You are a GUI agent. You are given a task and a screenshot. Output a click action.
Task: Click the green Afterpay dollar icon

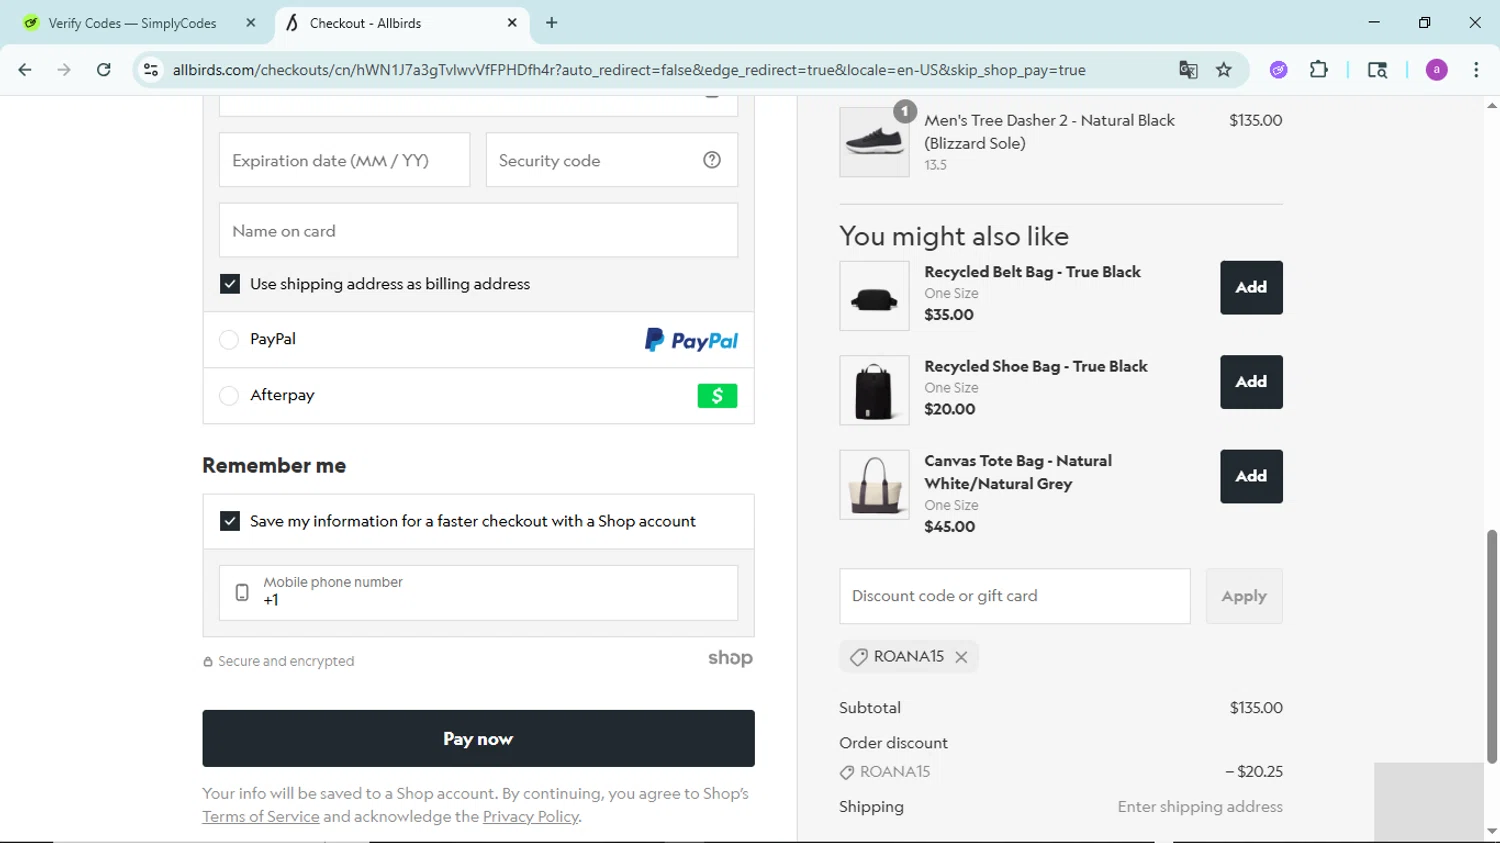coord(717,396)
